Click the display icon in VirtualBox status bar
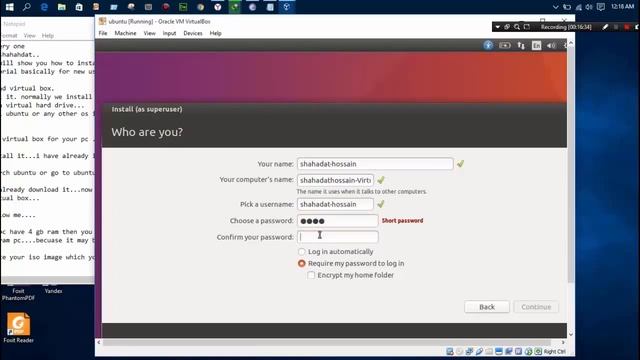This screenshot has height=360, width=640. (x=499, y=351)
